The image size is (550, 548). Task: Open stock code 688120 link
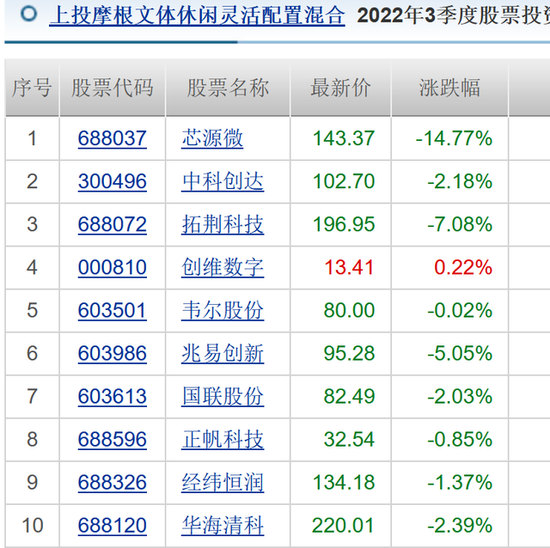click(x=112, y=526)
